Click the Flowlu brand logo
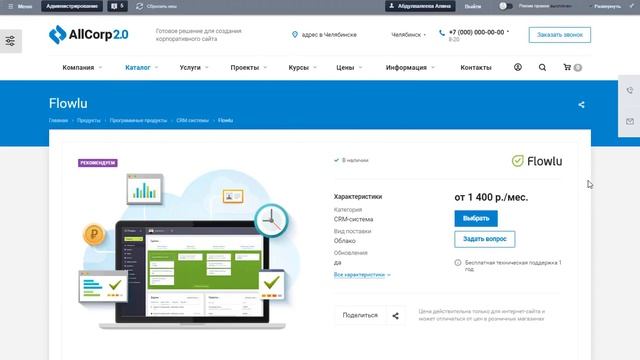This screenshot has width=640, height=360. (x=537, y=161)
